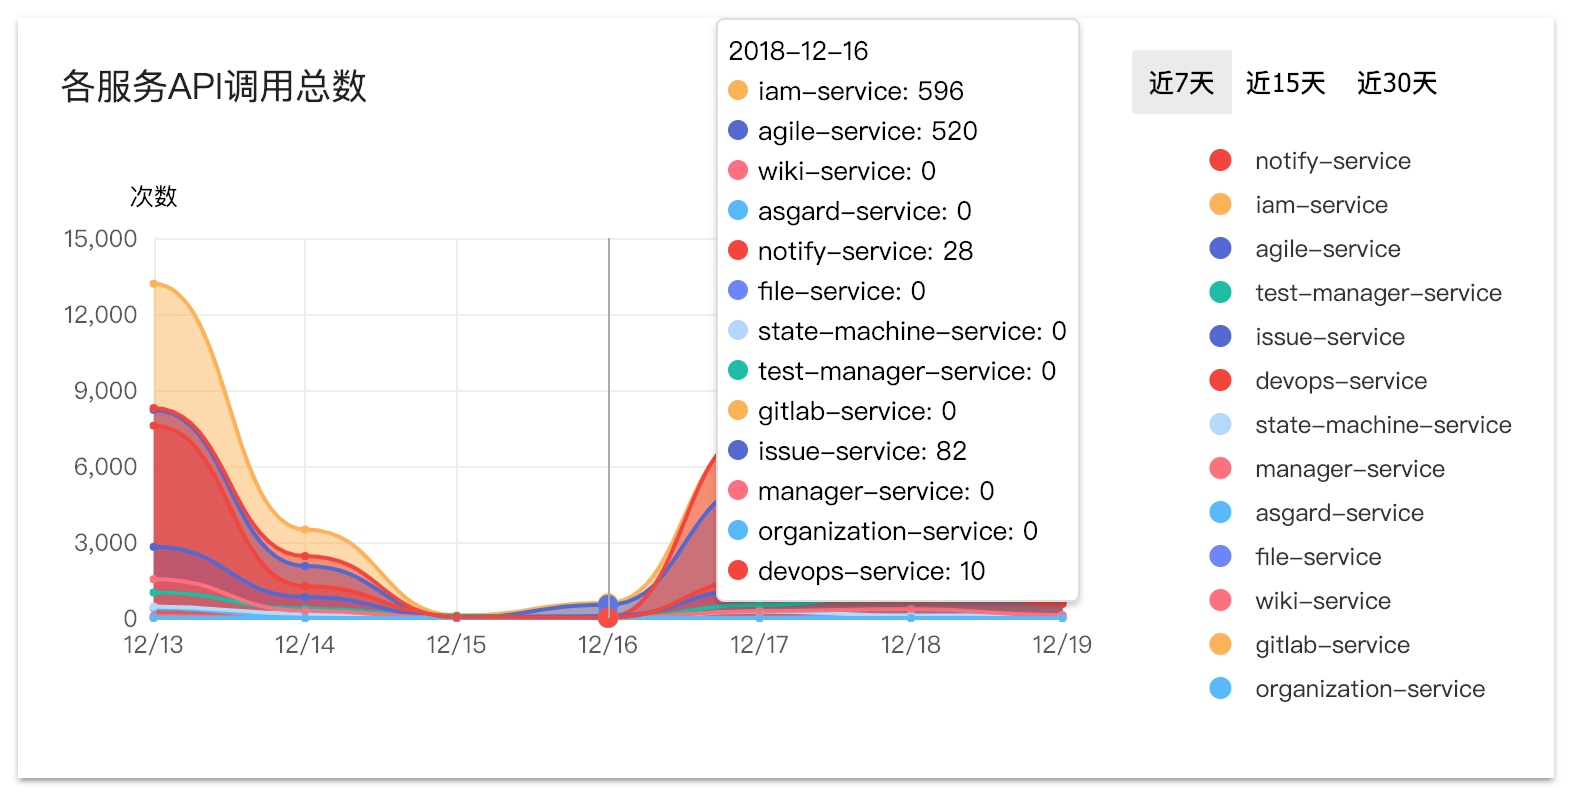Switch to the 近7天 range tab
The width and height of the screenshot is (1576, 794).
point(1181,83)
